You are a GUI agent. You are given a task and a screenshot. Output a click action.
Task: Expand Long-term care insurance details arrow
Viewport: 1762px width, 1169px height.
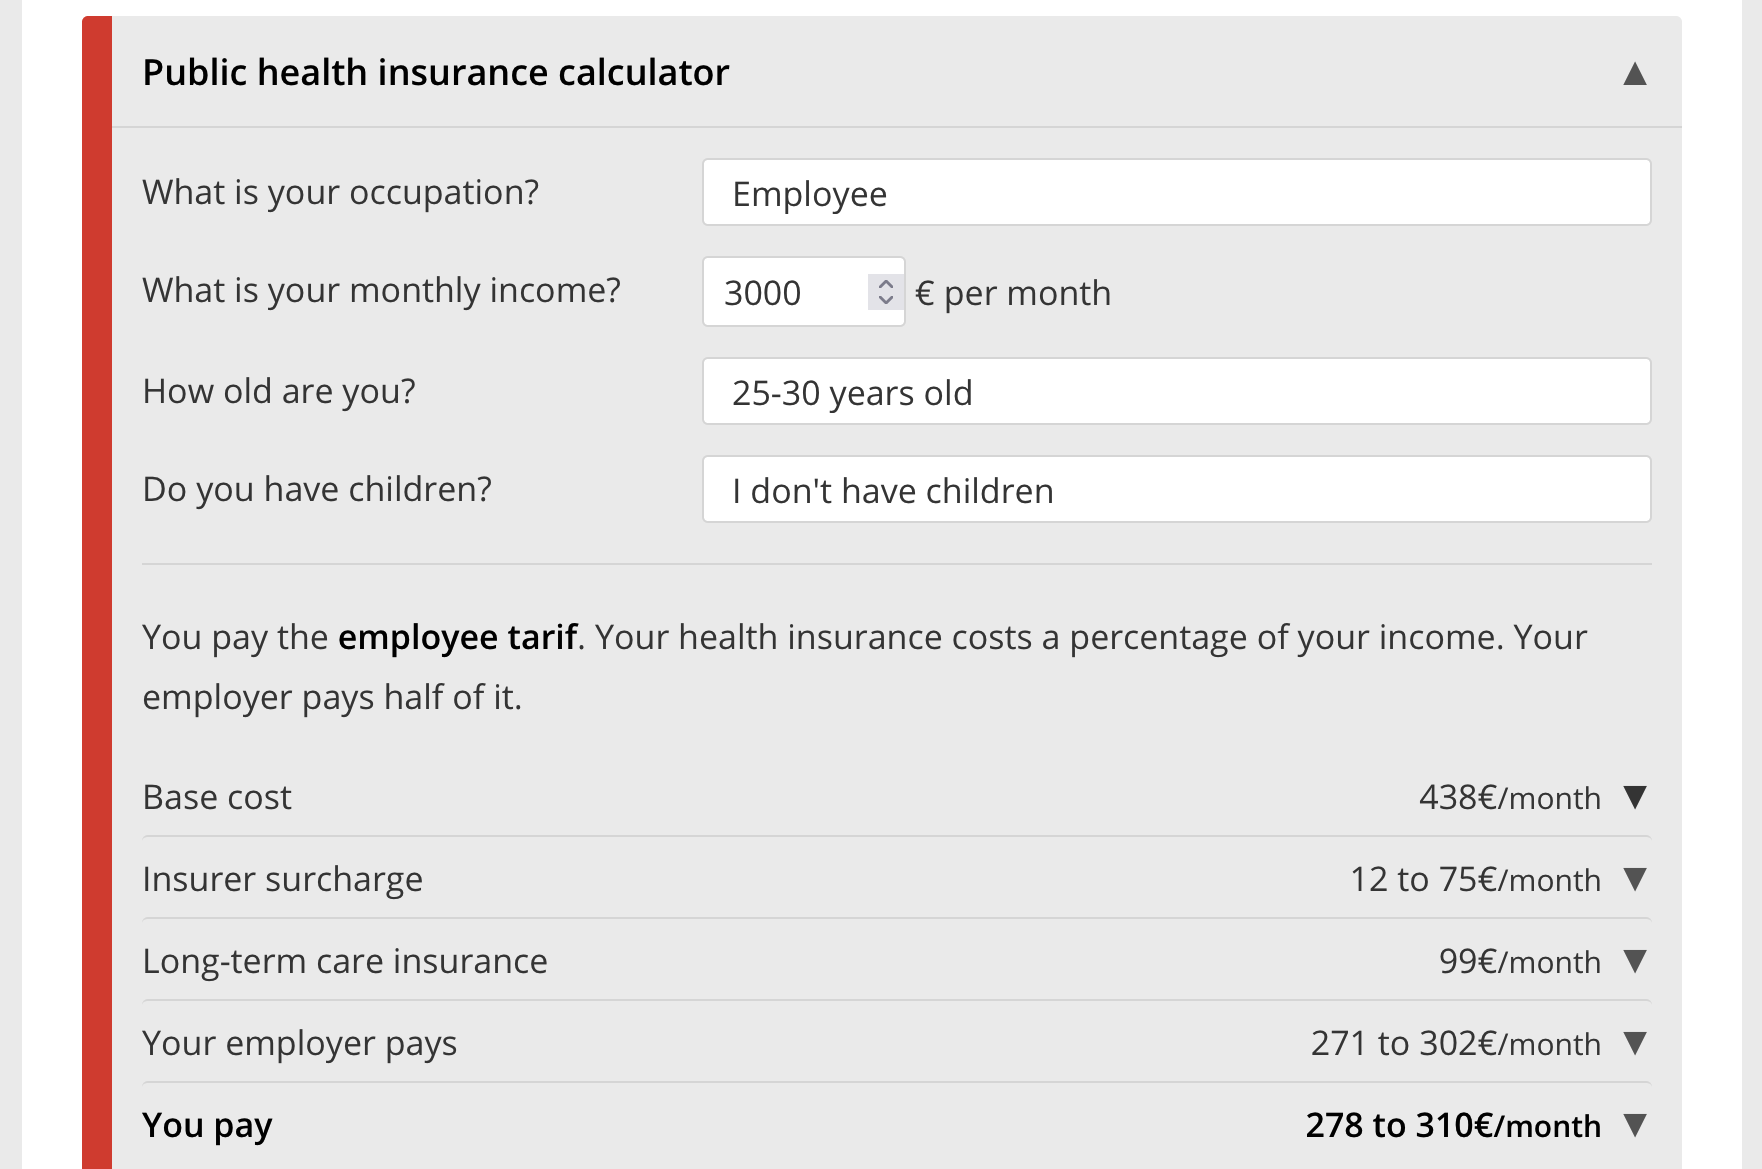[1635, 961]
